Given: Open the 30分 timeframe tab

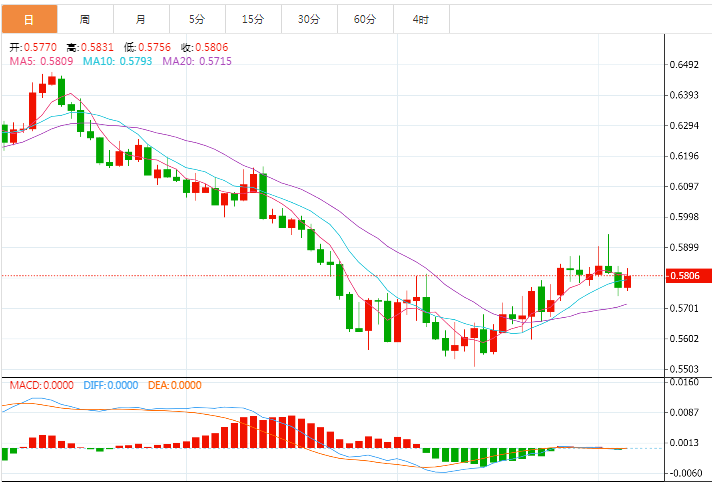Looking at the screenshot, I should click(x=309, y=20).
